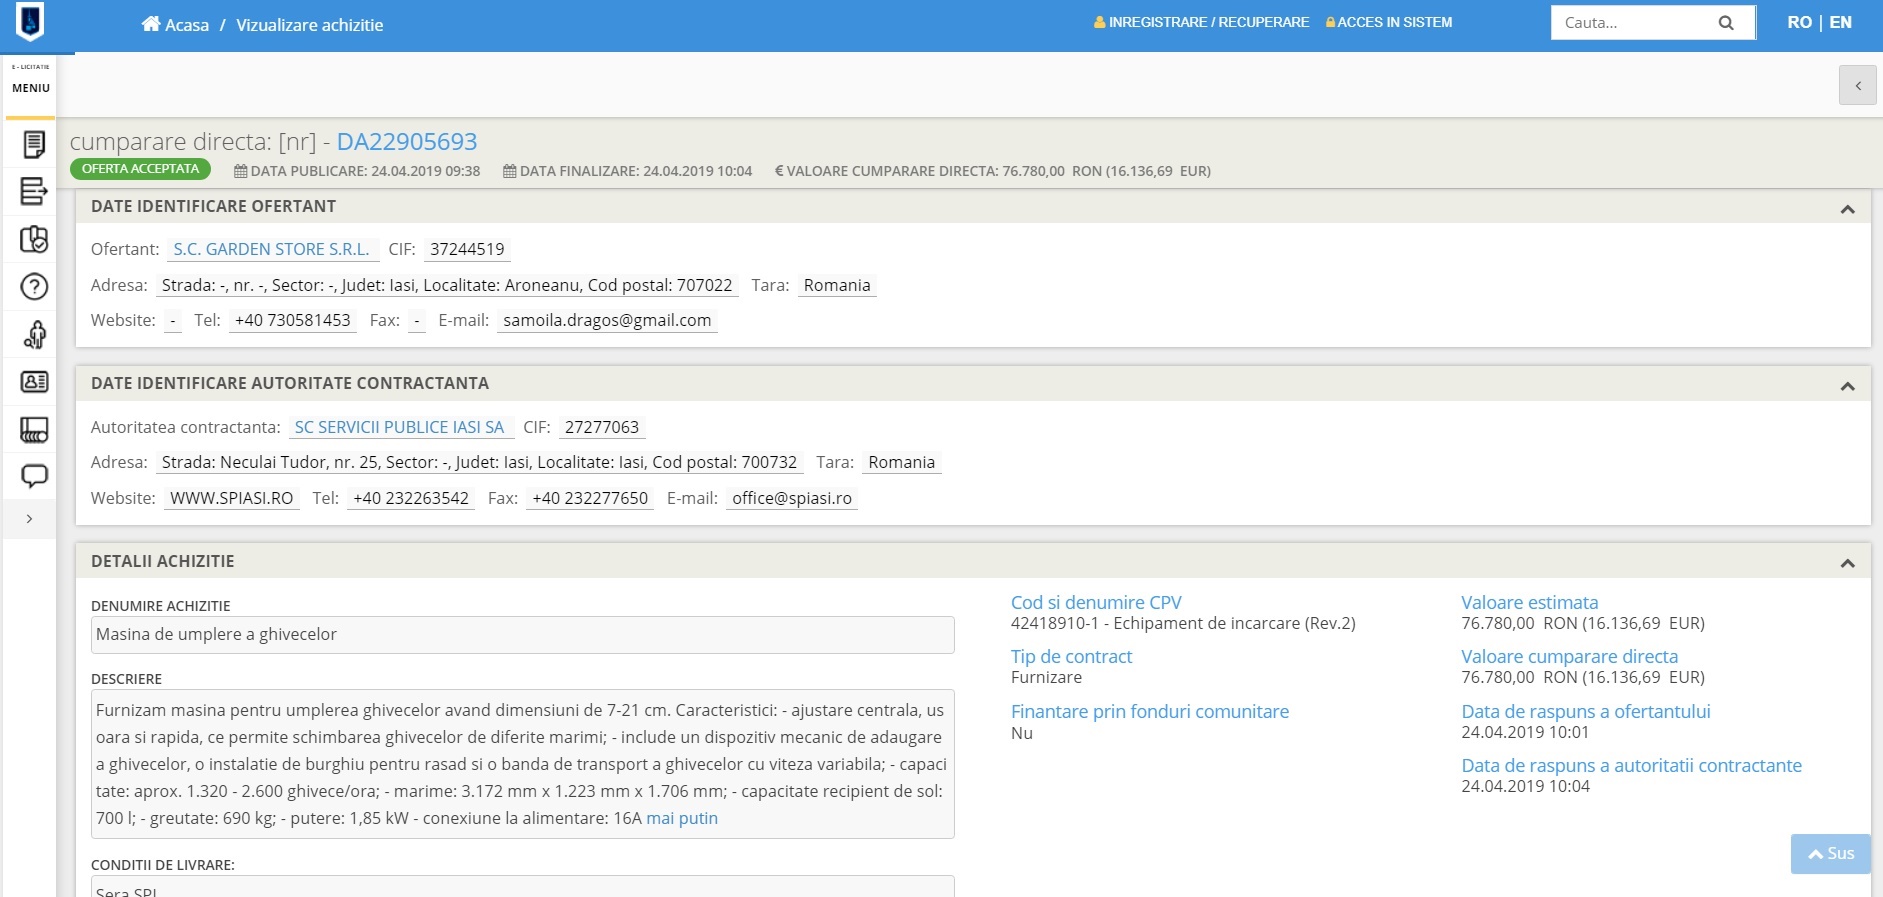Click Data de raspuns a autoritatii contractante label
The image size is (1883, 897).
coord(1631,766)
